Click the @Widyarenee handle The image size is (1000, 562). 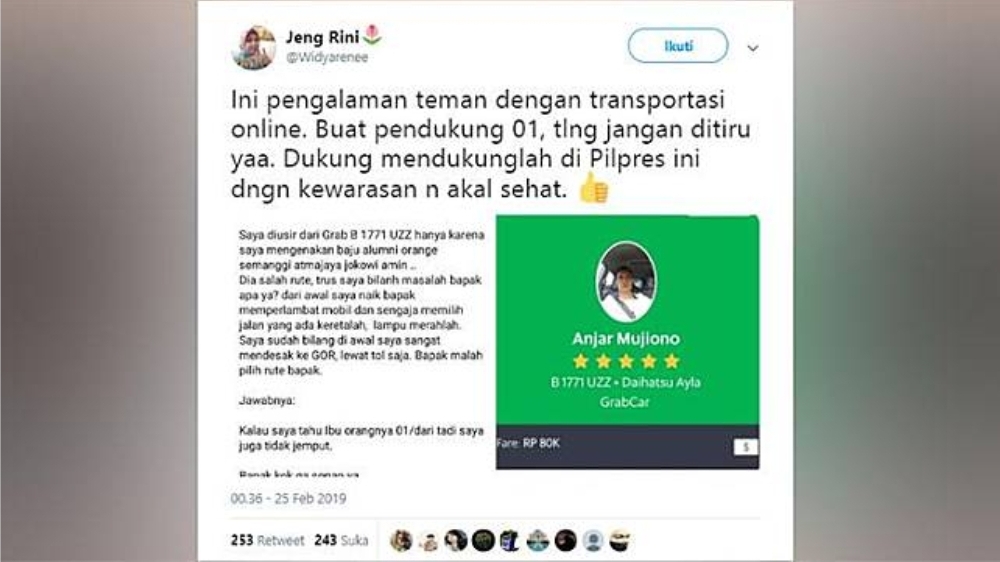tap(327, 57)
